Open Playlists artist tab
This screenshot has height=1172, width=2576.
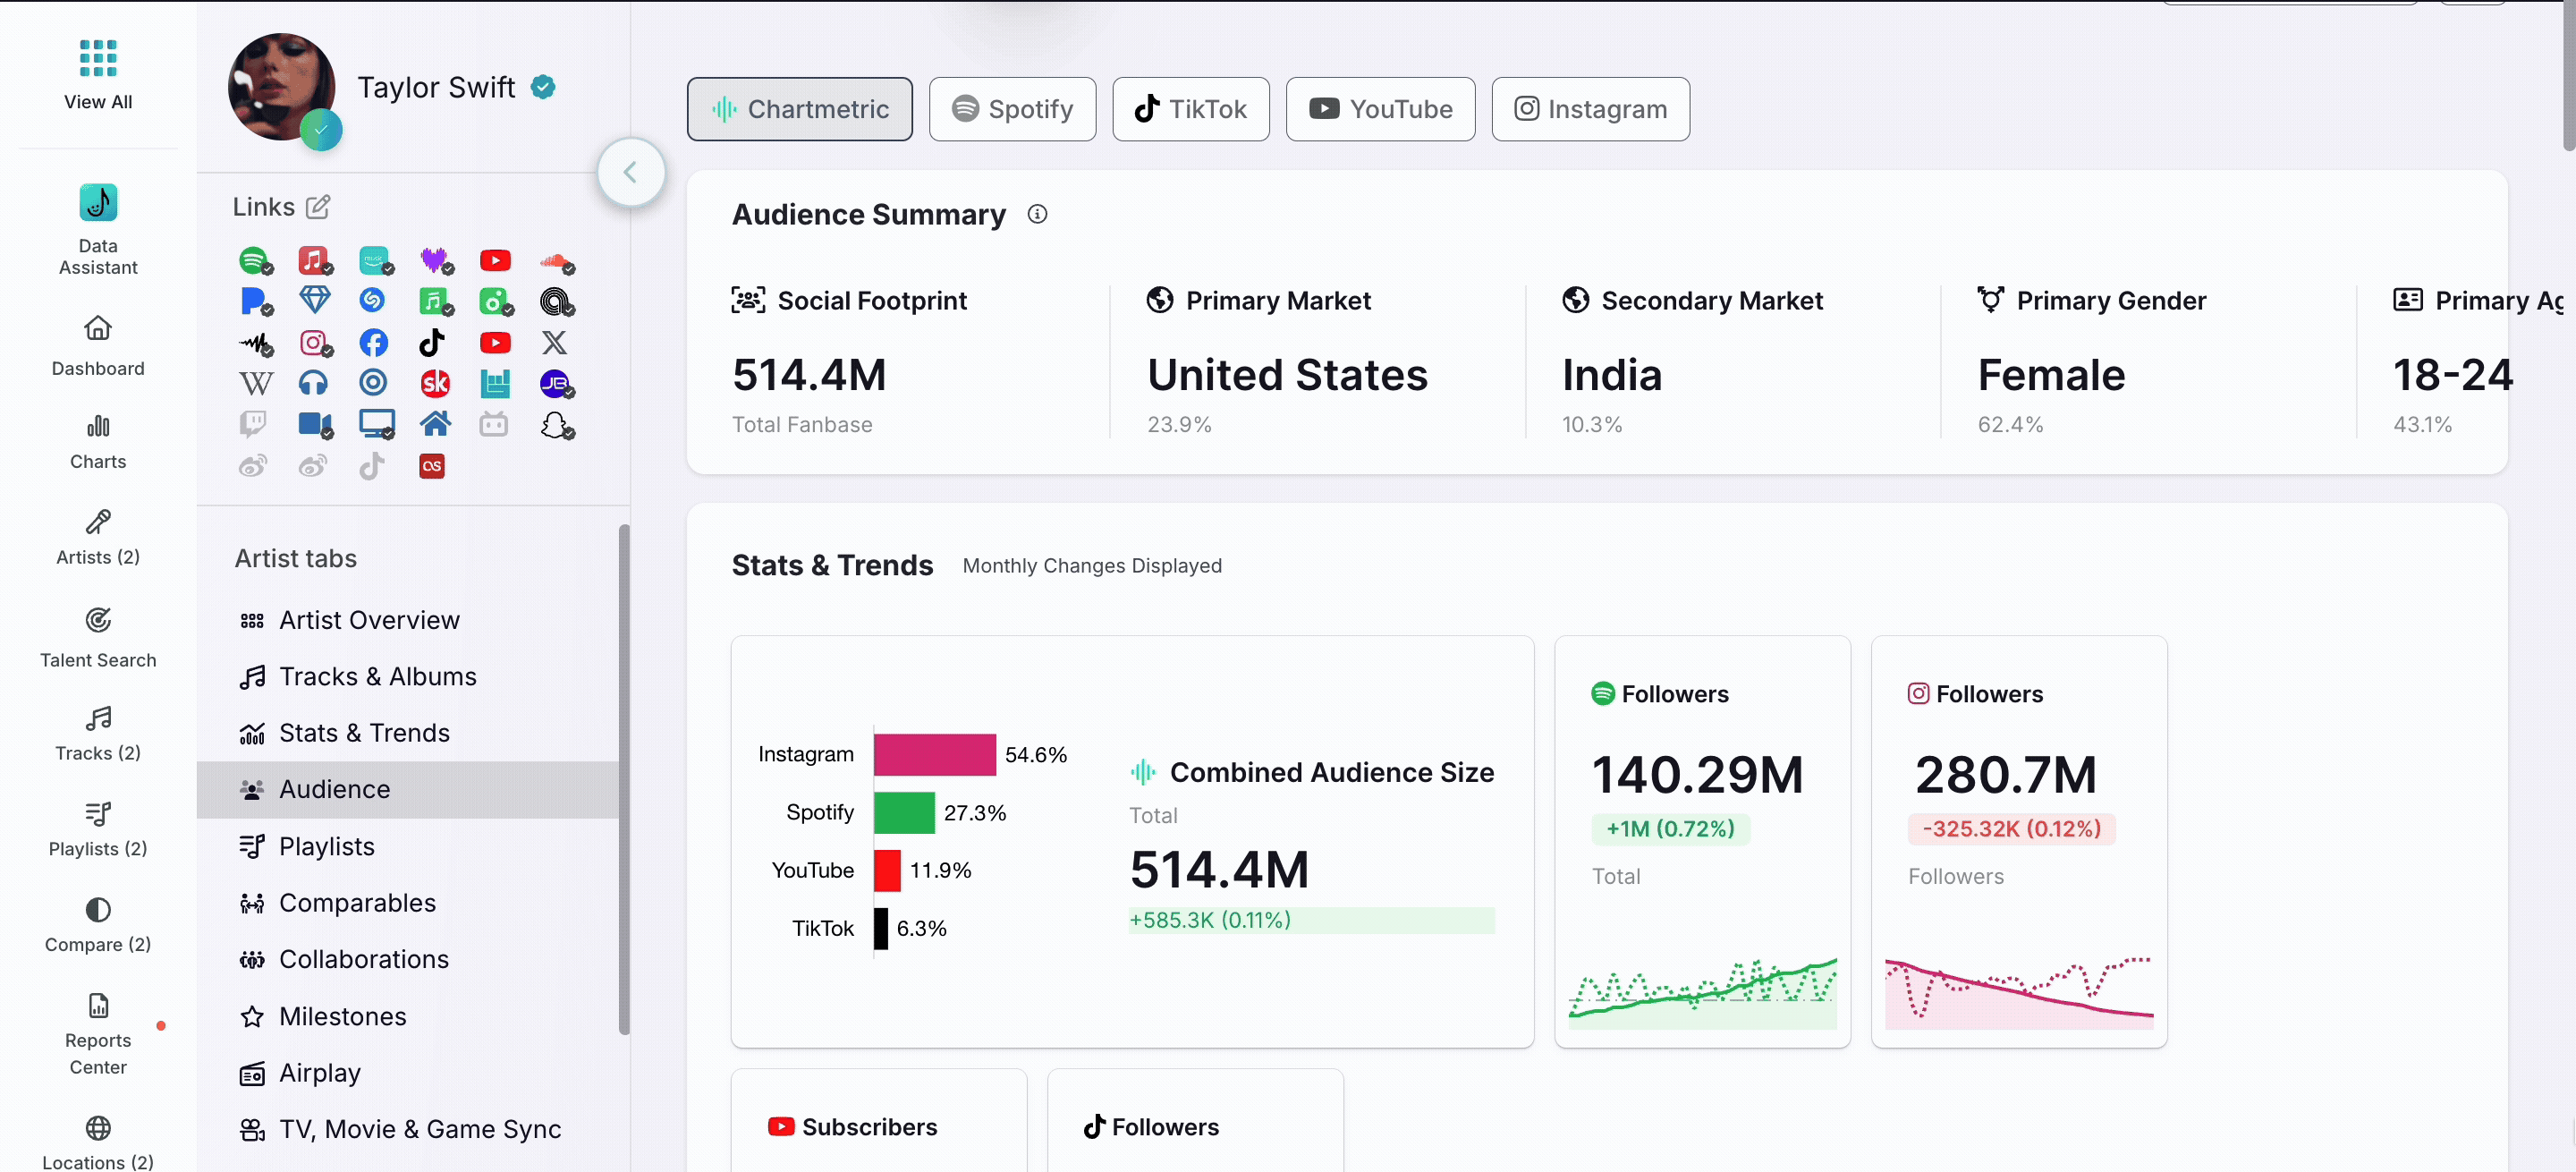point(408,846)
